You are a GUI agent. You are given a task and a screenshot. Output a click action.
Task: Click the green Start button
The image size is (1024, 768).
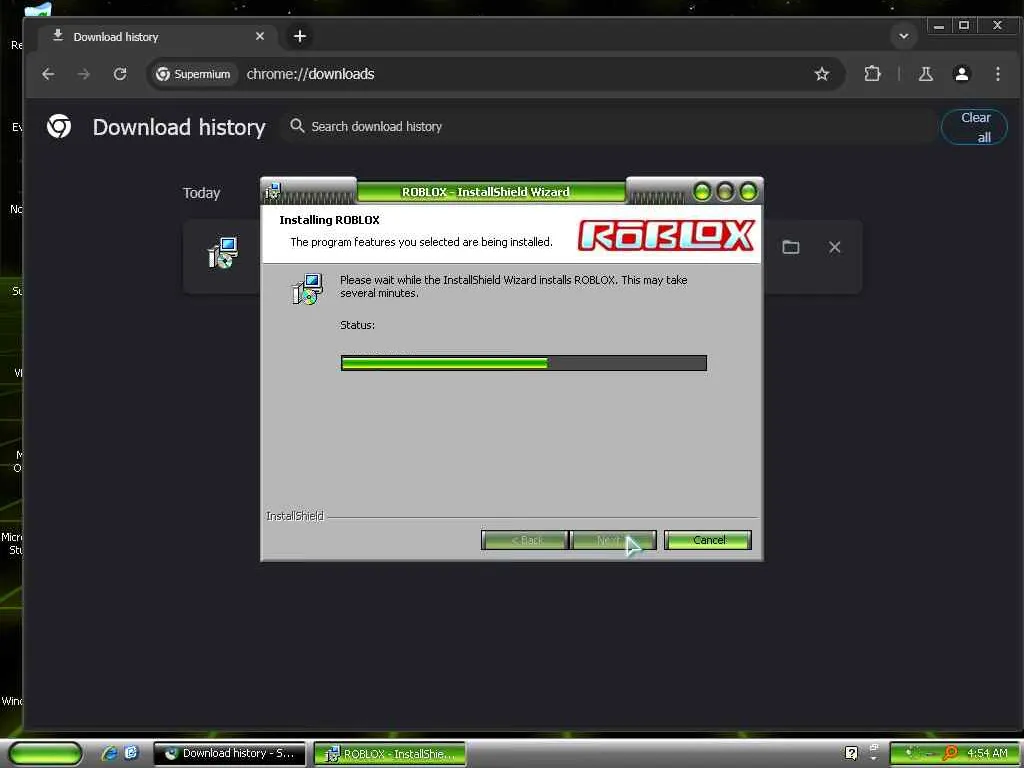click(x=45, y=753)
